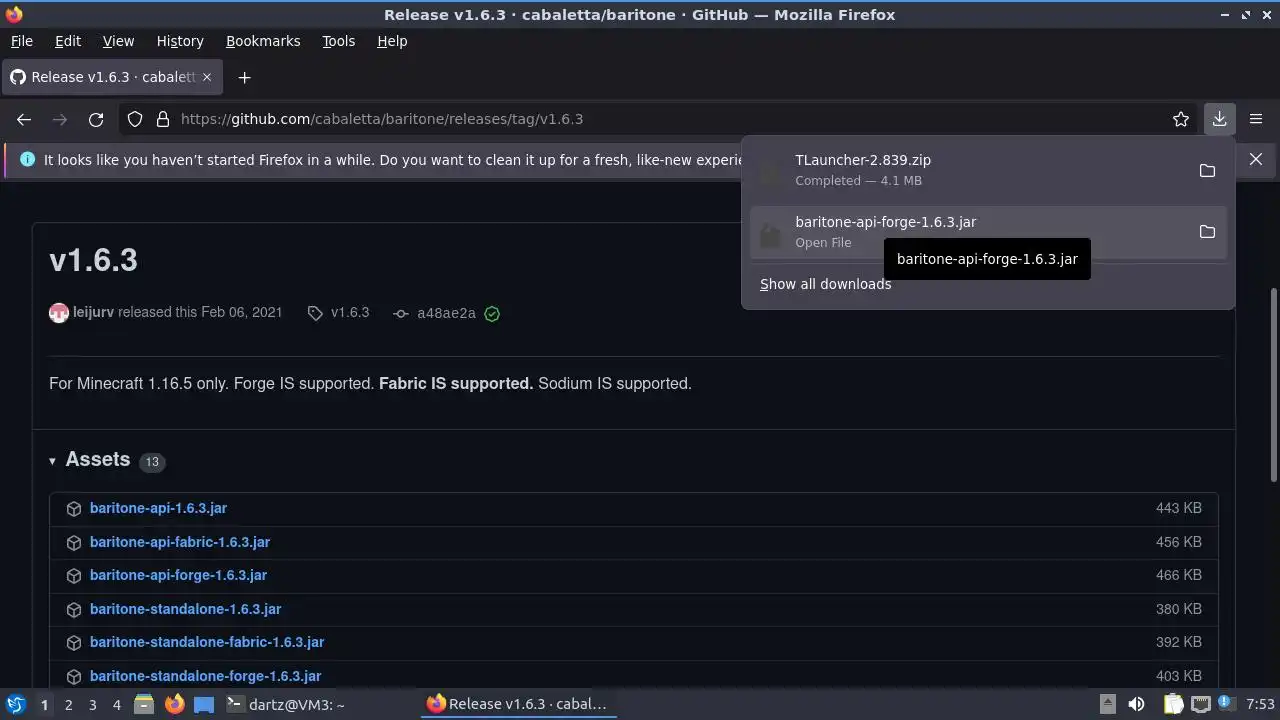Close the Release v1.6.3 tab
Viewport: 1280px width, 720px height.
(x=207, y=77)
